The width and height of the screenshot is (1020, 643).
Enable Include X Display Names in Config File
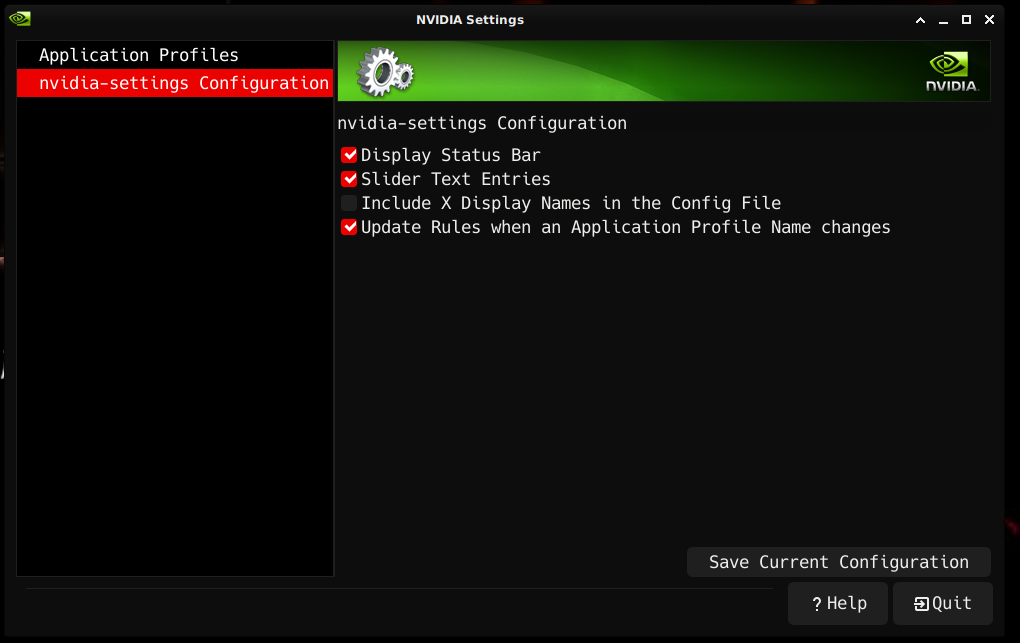click(349, 203)
